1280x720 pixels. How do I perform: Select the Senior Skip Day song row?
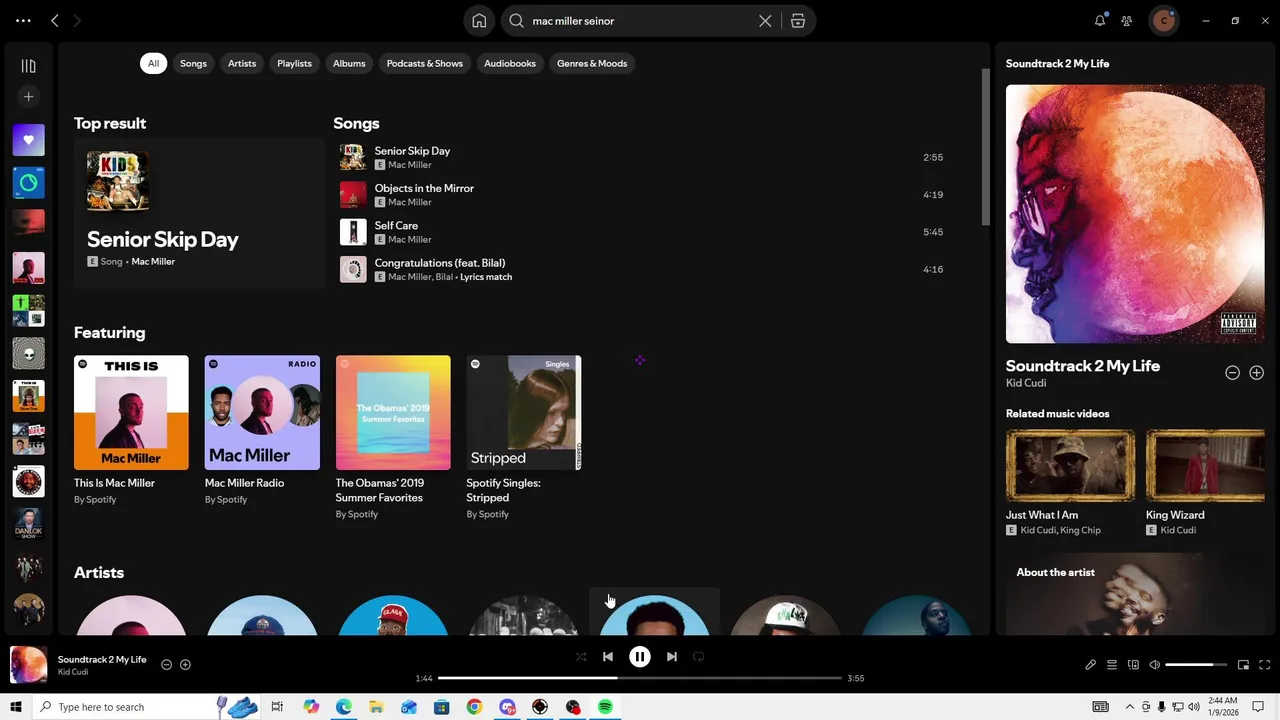click(x=642, y=157)
